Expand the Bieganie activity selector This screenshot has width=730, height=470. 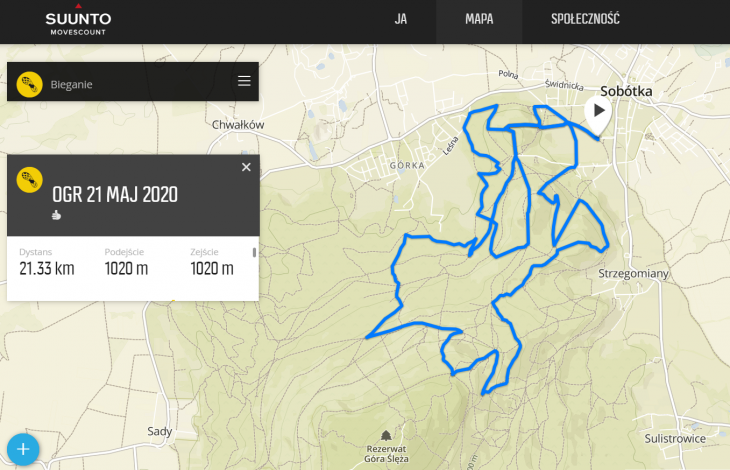133,81
